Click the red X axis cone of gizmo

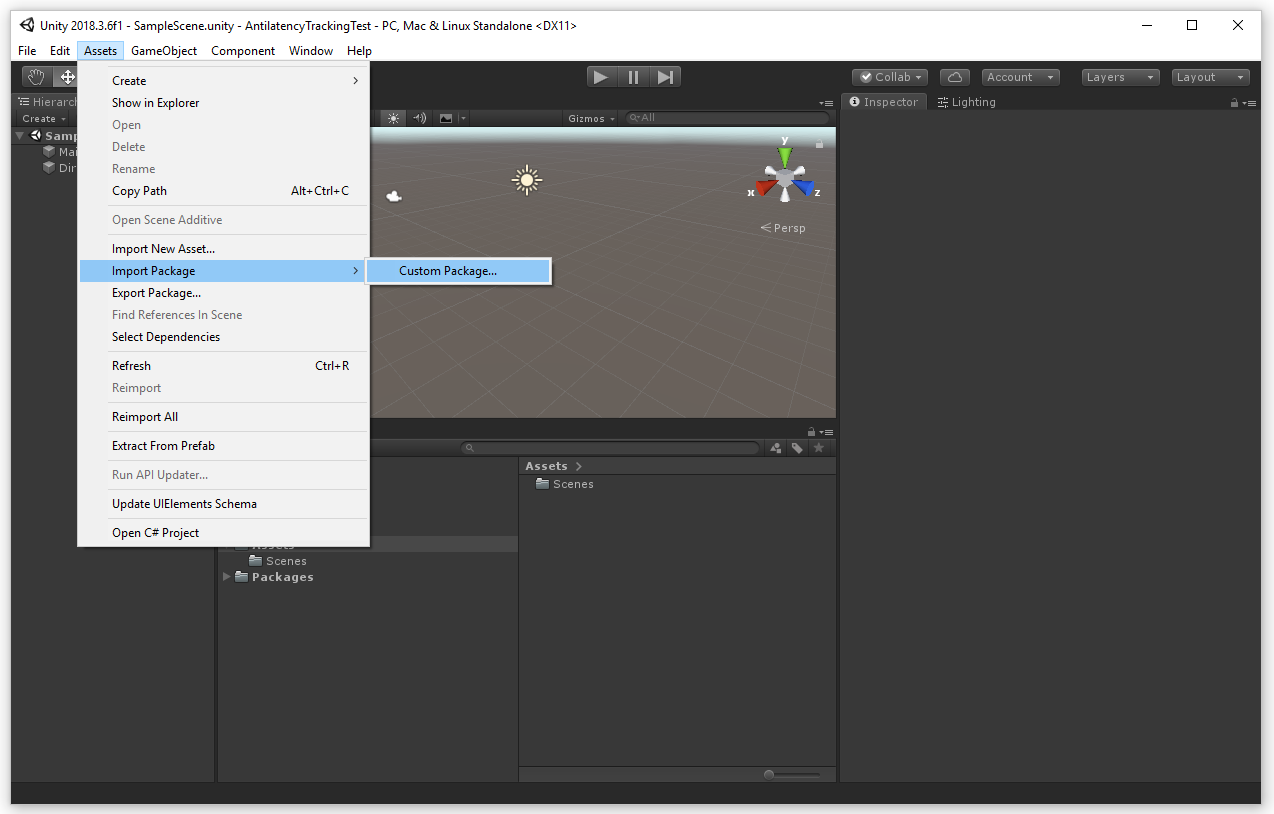coord(767,187)
